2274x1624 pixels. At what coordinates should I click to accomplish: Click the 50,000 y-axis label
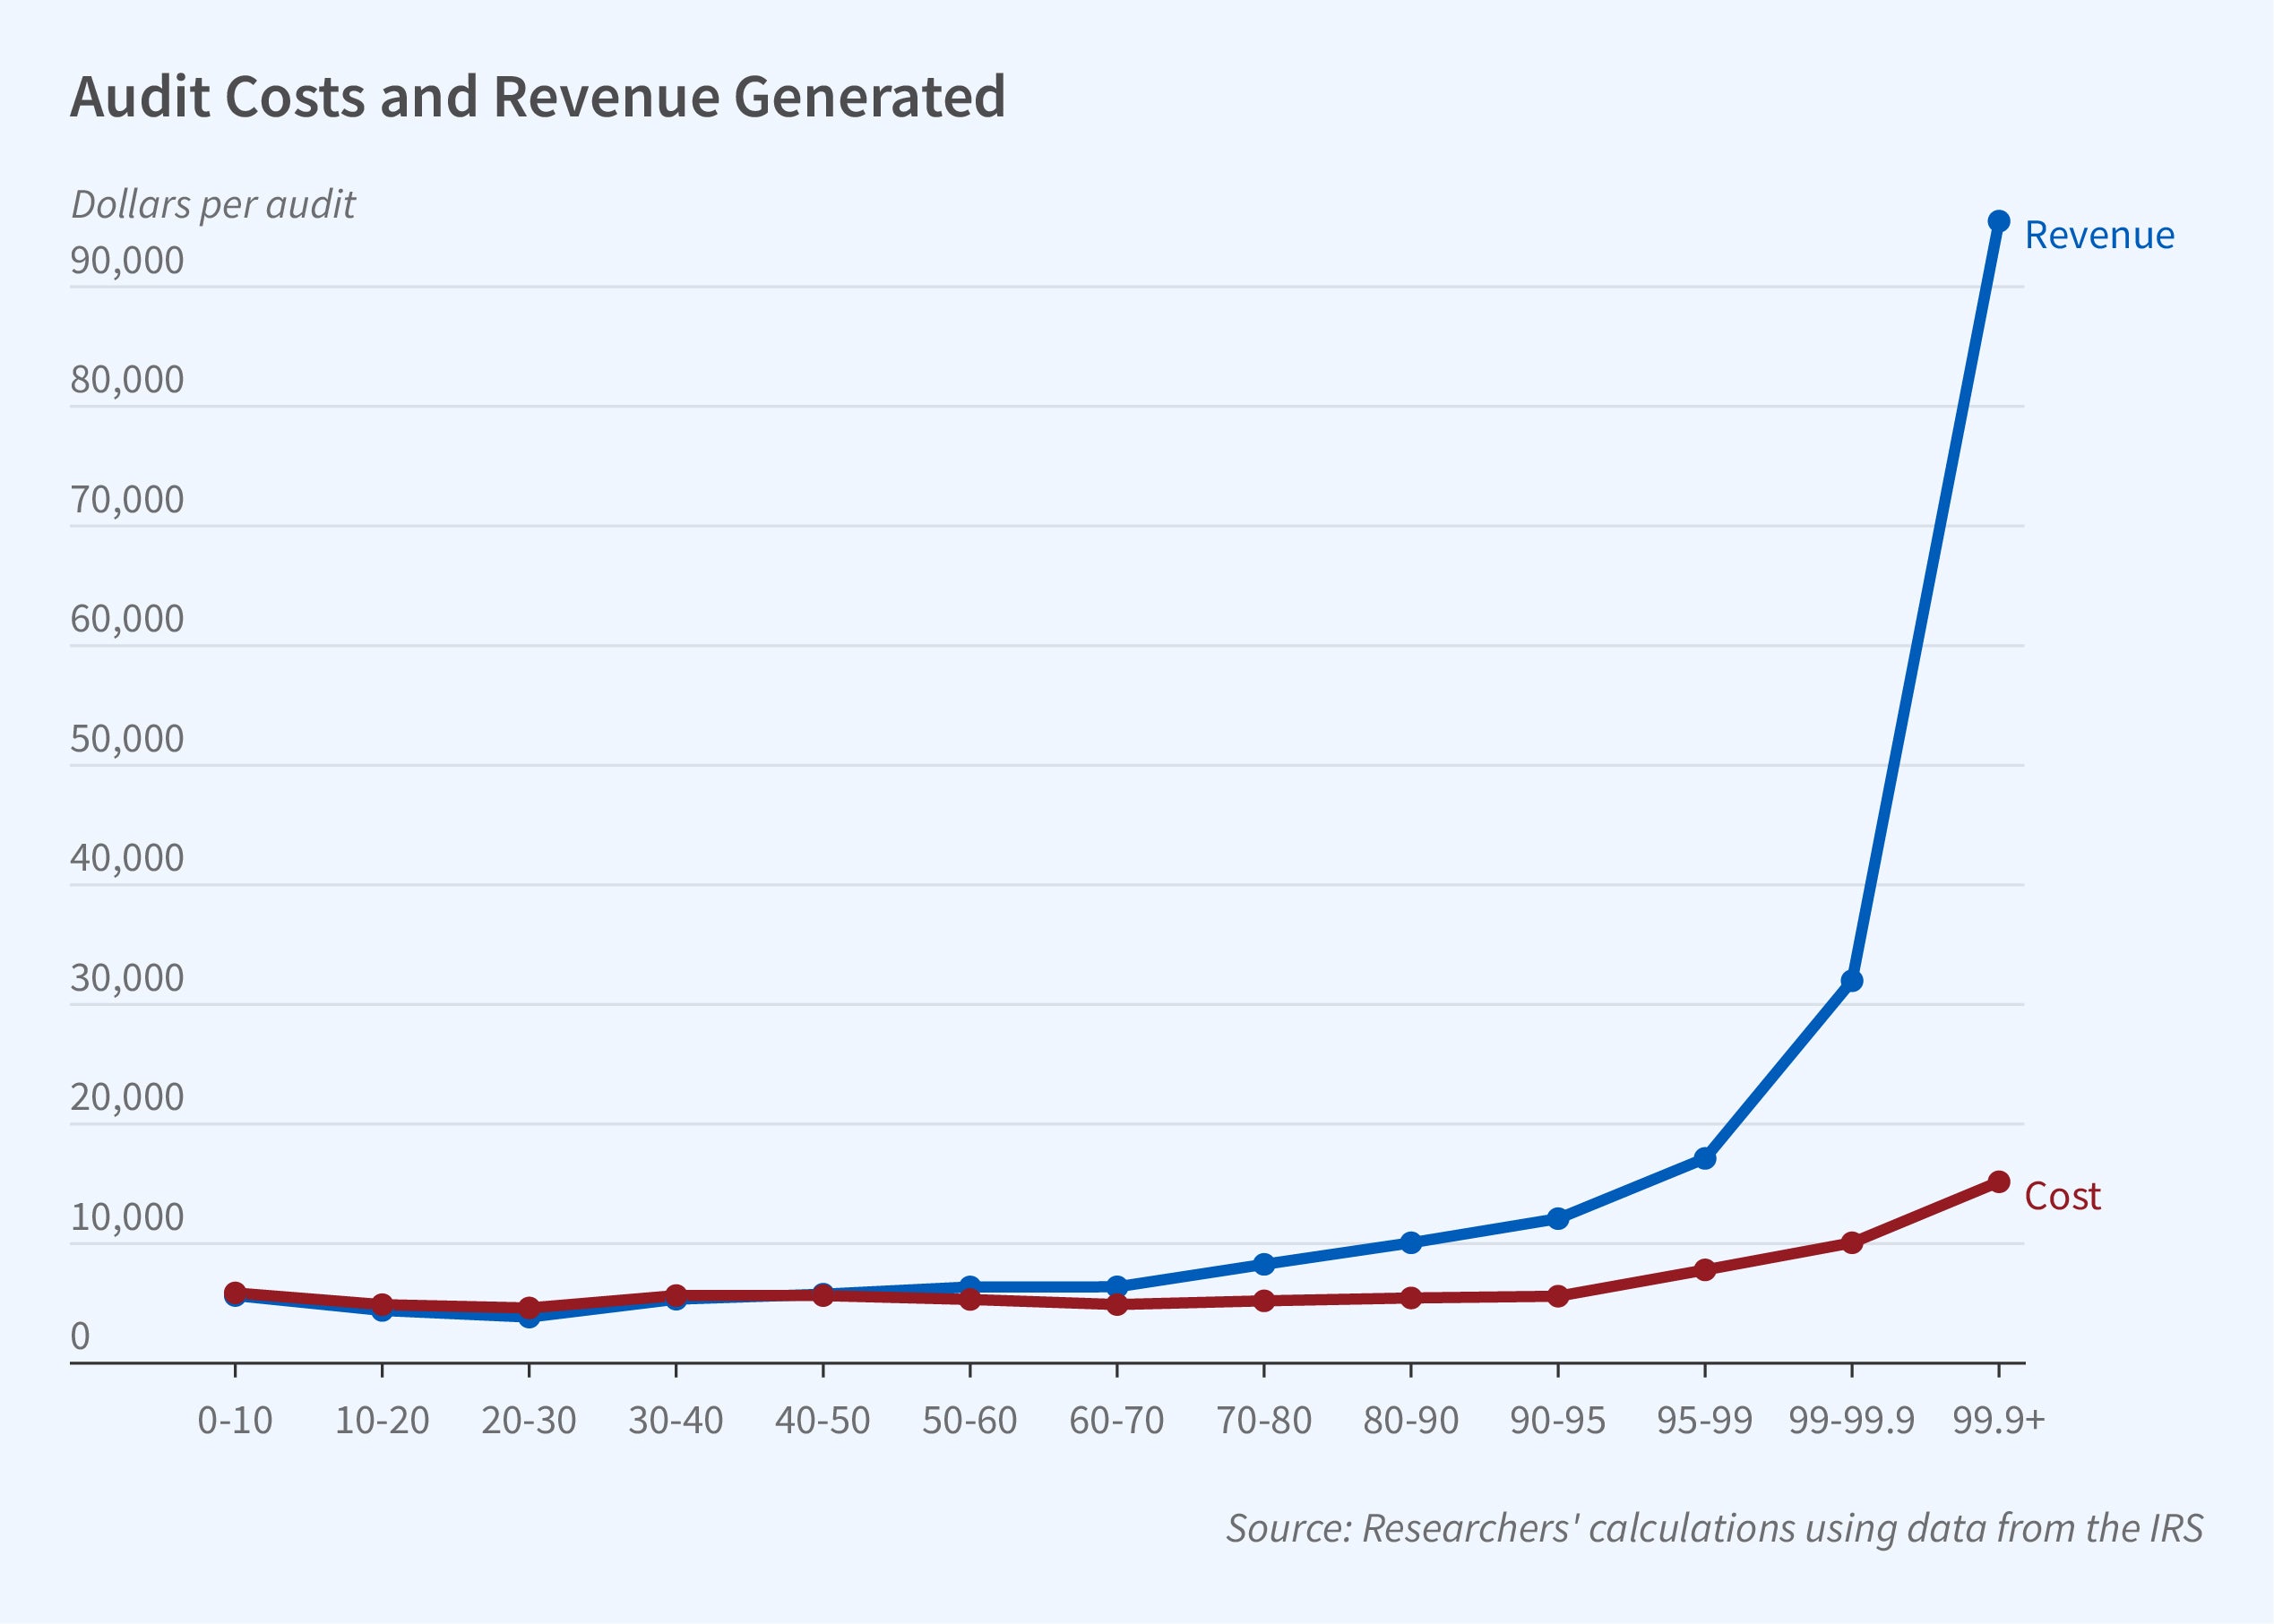pyautogui.click(x=127, y=739)
